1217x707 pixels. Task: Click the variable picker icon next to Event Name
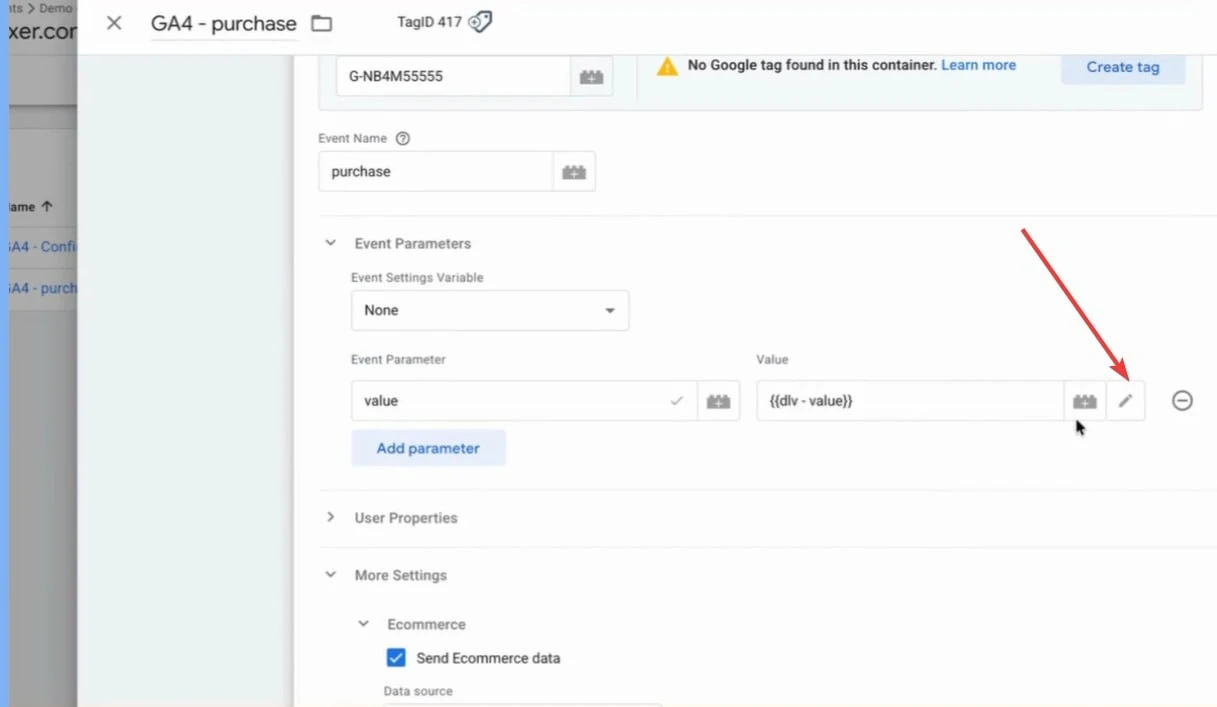(574, 172)
